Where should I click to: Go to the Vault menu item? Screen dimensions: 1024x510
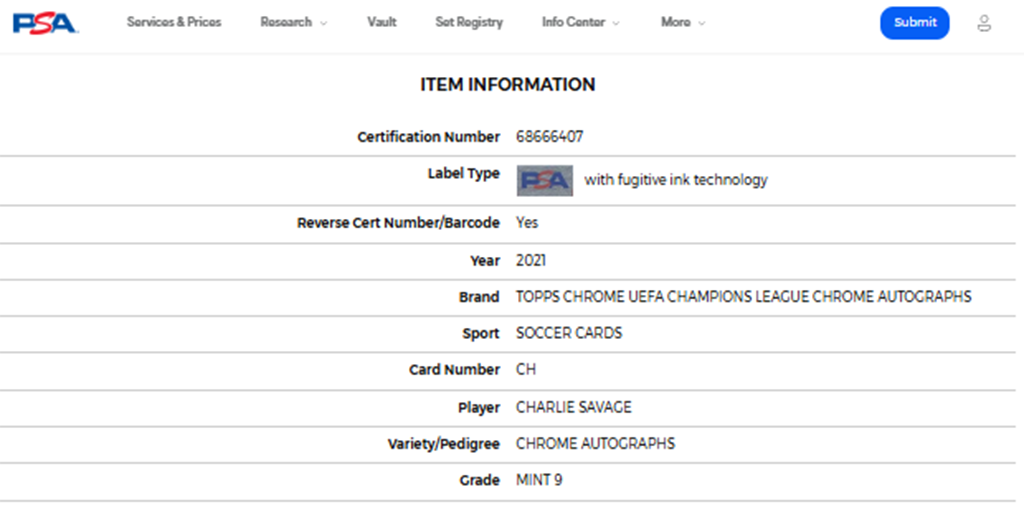[382, 22]
